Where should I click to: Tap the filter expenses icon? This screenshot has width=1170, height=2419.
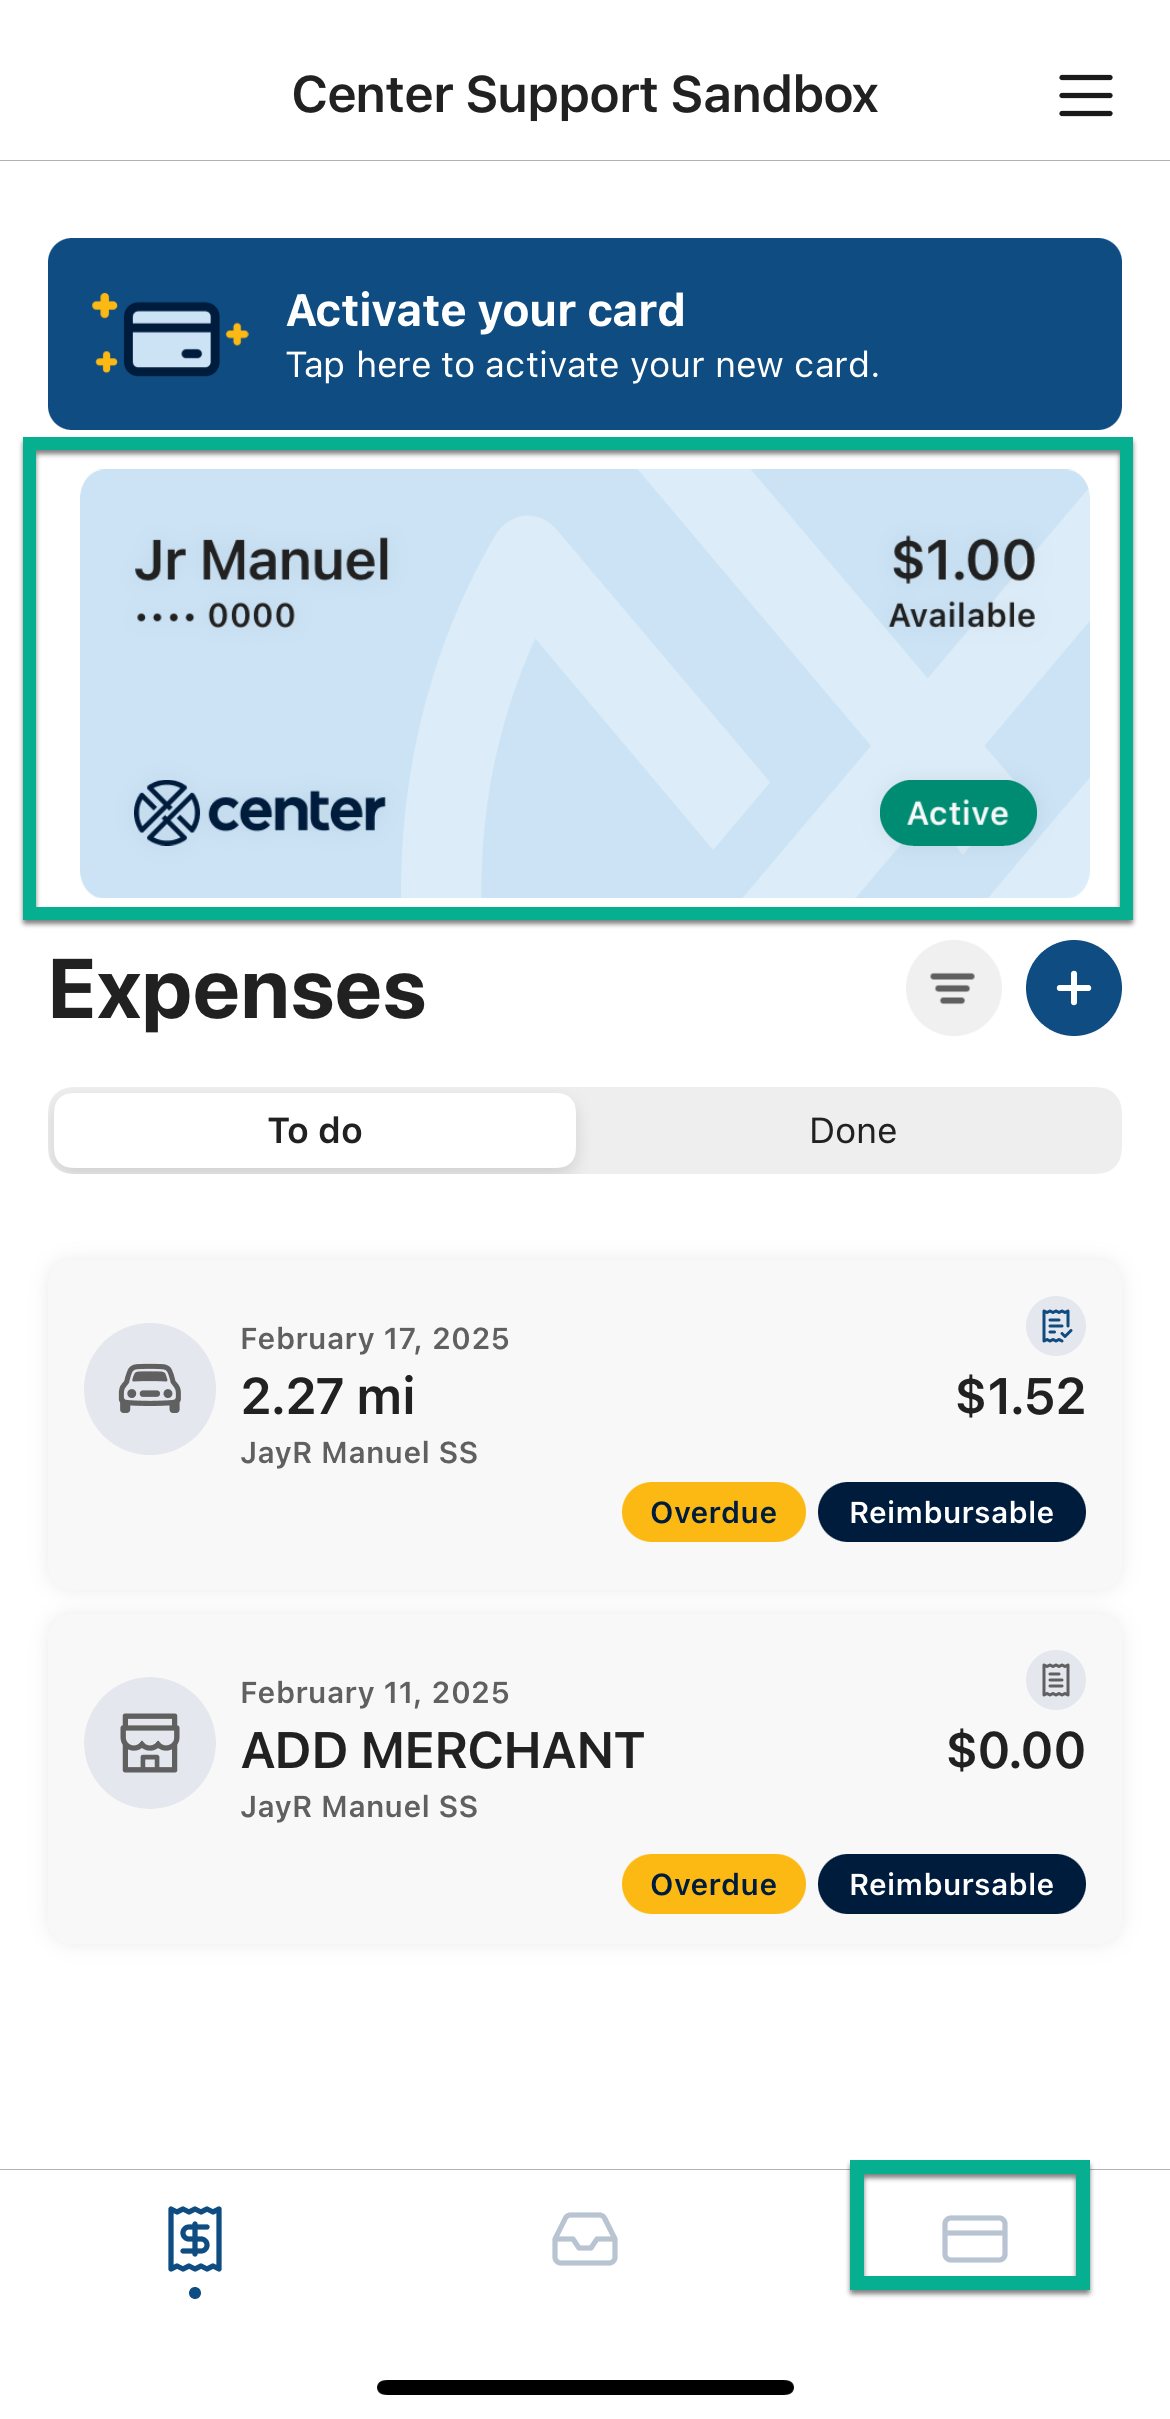click(954, 988)
